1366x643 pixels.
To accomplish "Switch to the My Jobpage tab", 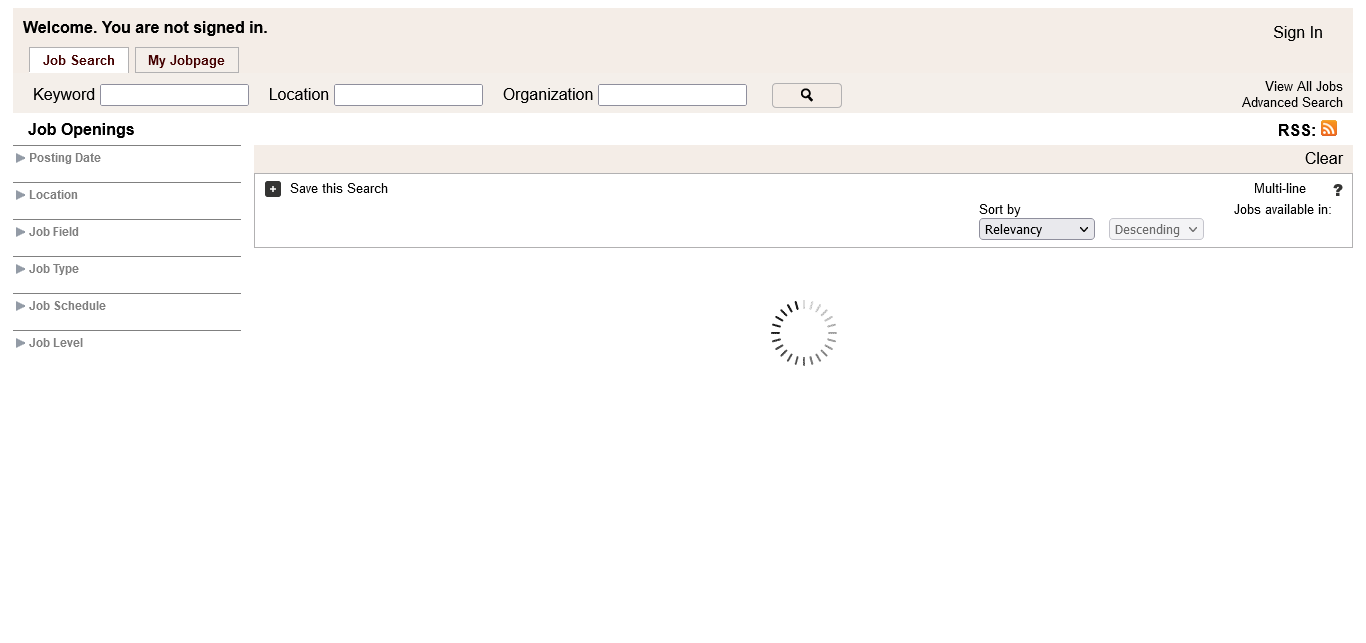I will pos(186,60).
